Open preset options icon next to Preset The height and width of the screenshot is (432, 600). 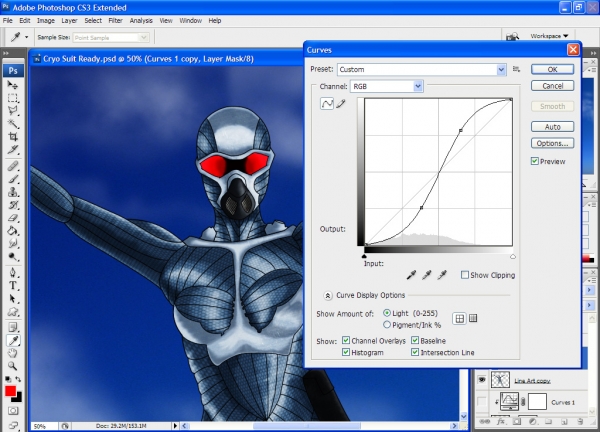coord(517,69)
